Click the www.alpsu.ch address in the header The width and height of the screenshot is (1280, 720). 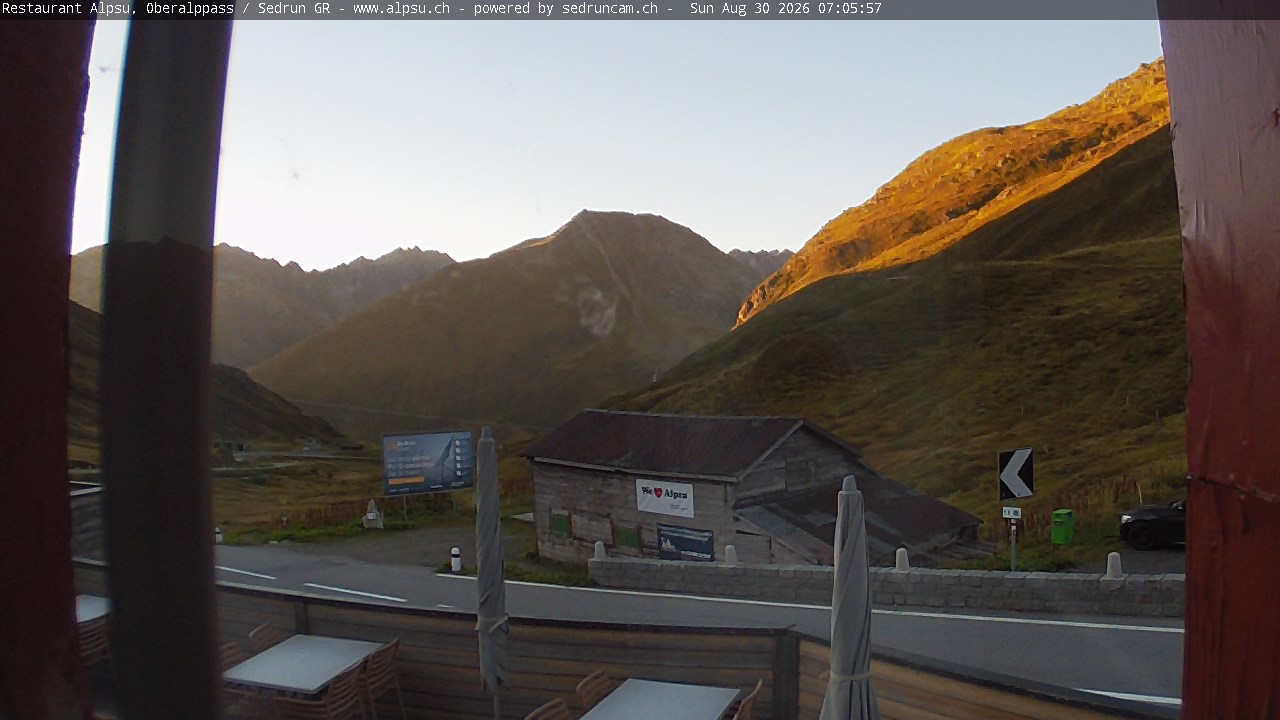tap(401, 9)
